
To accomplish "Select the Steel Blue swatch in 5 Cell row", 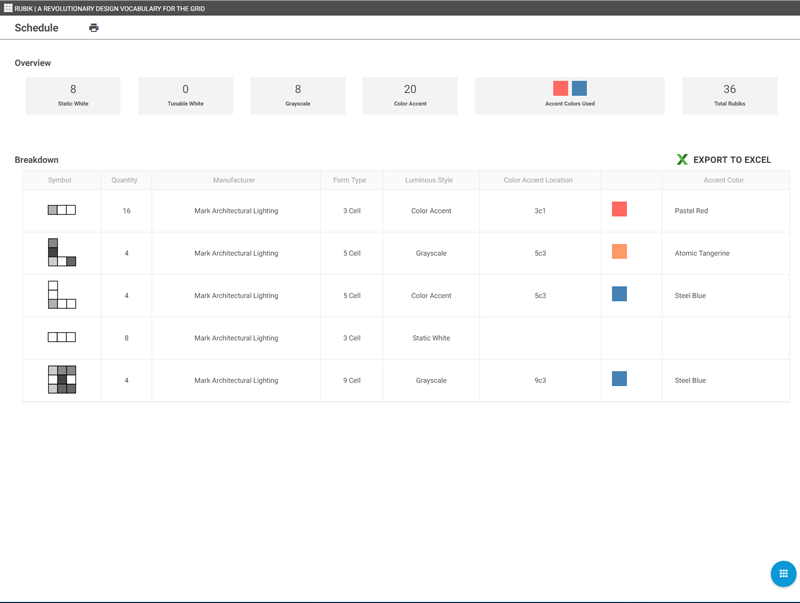I will (619, 294).
